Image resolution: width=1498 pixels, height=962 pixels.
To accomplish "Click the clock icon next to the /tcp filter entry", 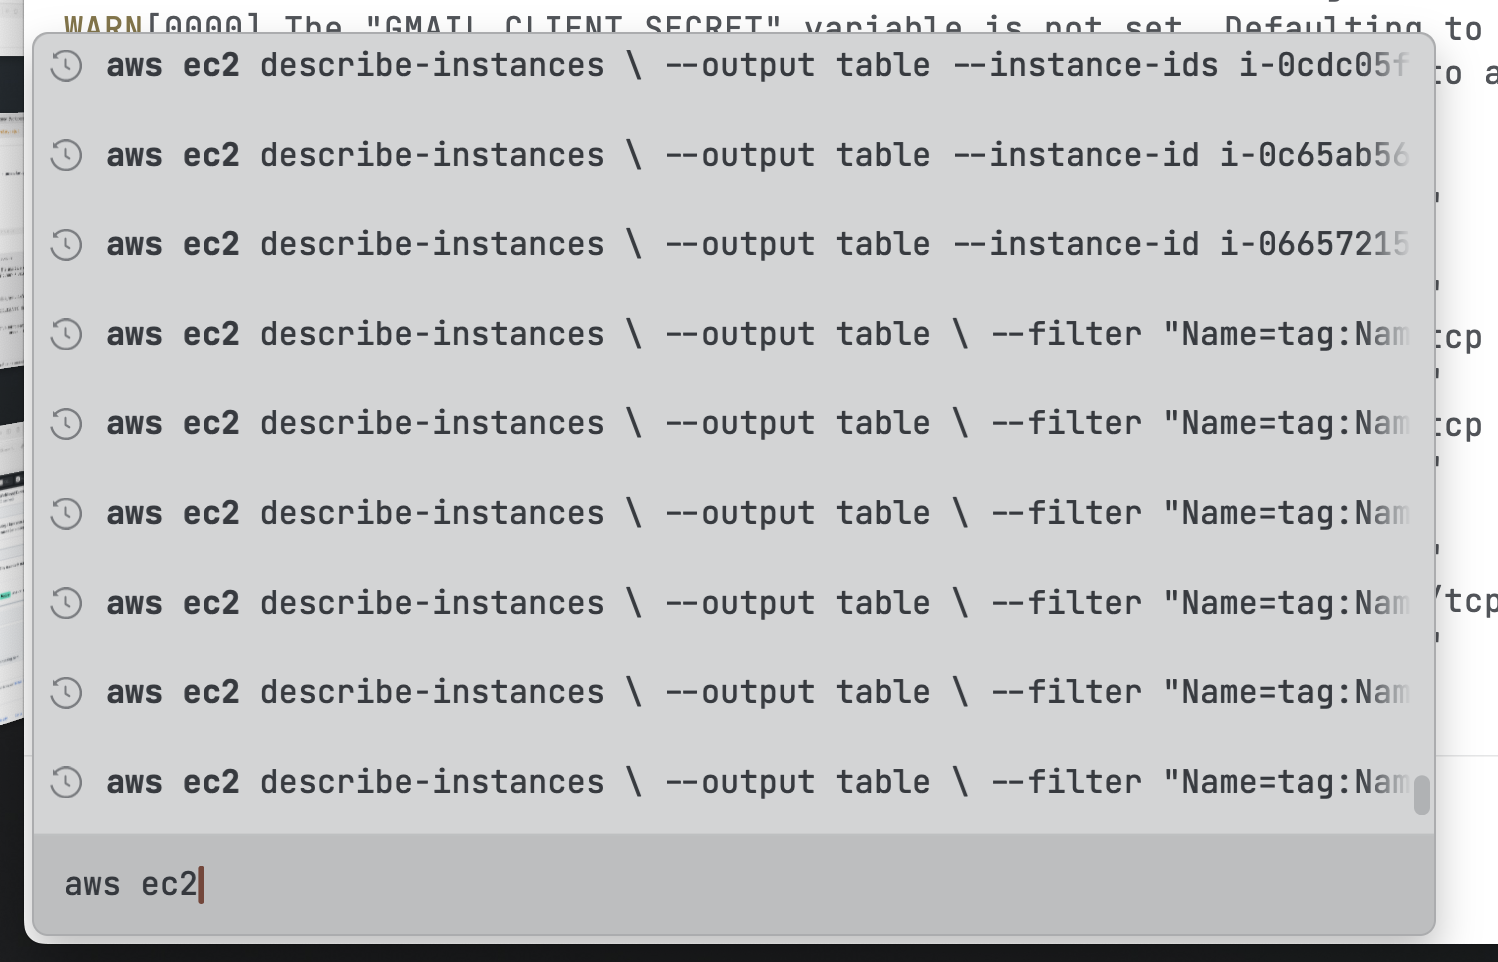I will coord(66,602).
